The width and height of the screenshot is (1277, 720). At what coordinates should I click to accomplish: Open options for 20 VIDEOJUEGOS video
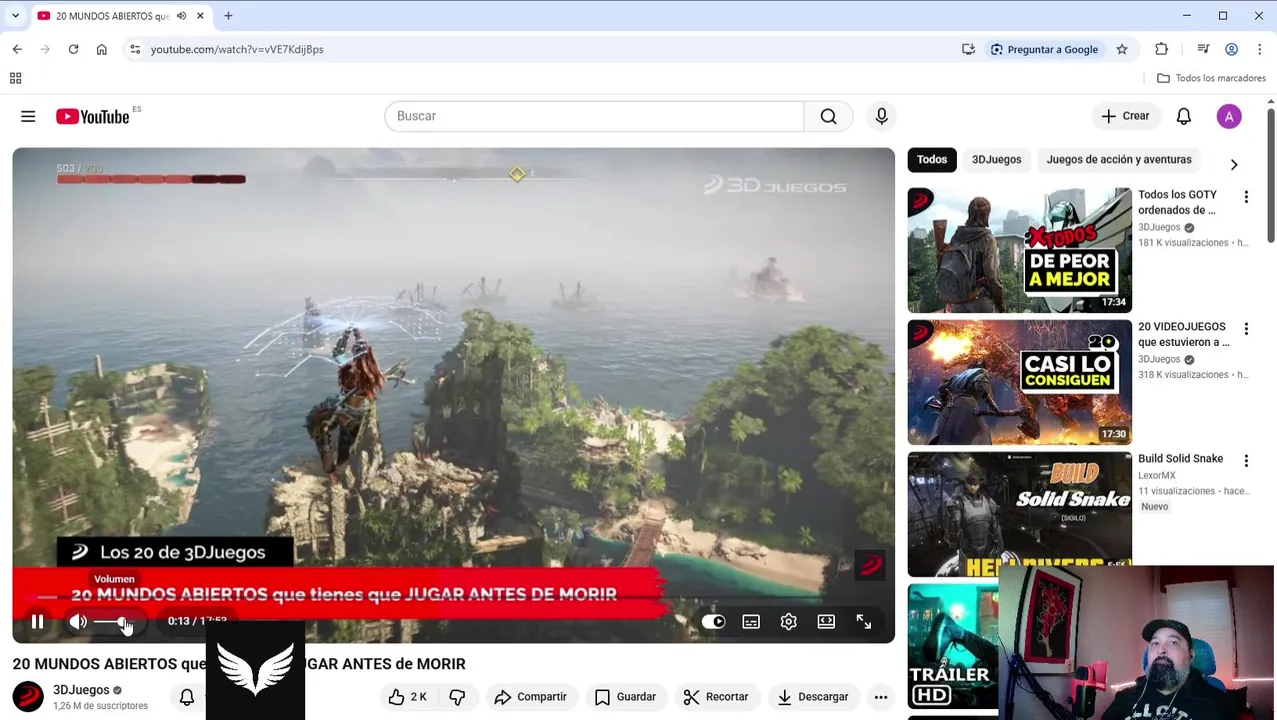1246,329
